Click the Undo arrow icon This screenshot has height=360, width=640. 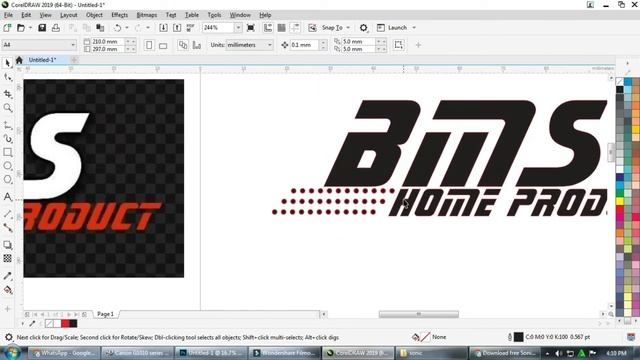(117, 28)
